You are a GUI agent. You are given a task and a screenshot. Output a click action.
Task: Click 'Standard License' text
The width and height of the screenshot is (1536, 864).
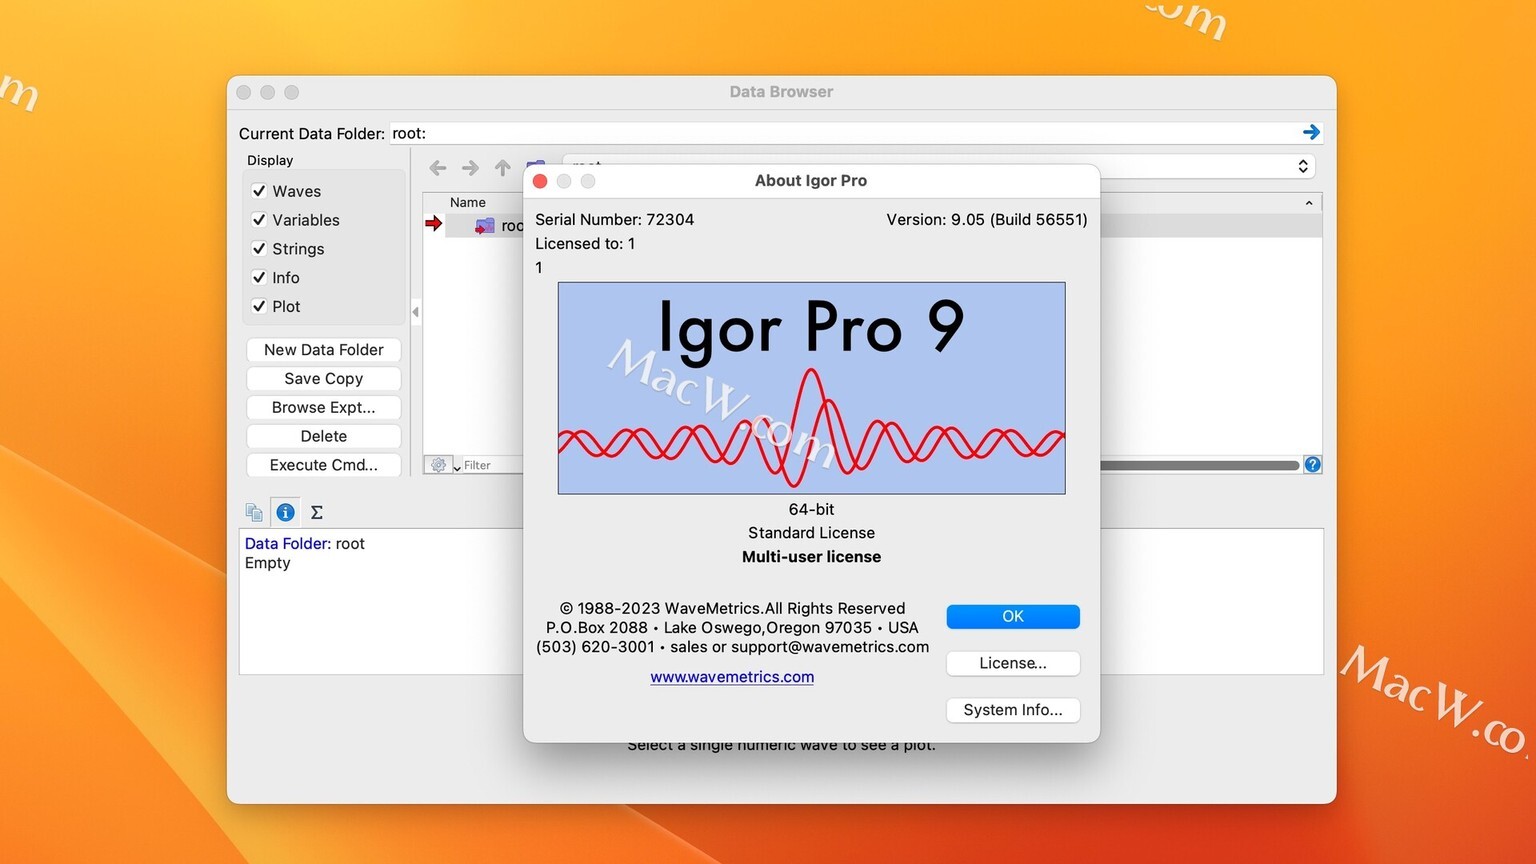tap(811, 533)
